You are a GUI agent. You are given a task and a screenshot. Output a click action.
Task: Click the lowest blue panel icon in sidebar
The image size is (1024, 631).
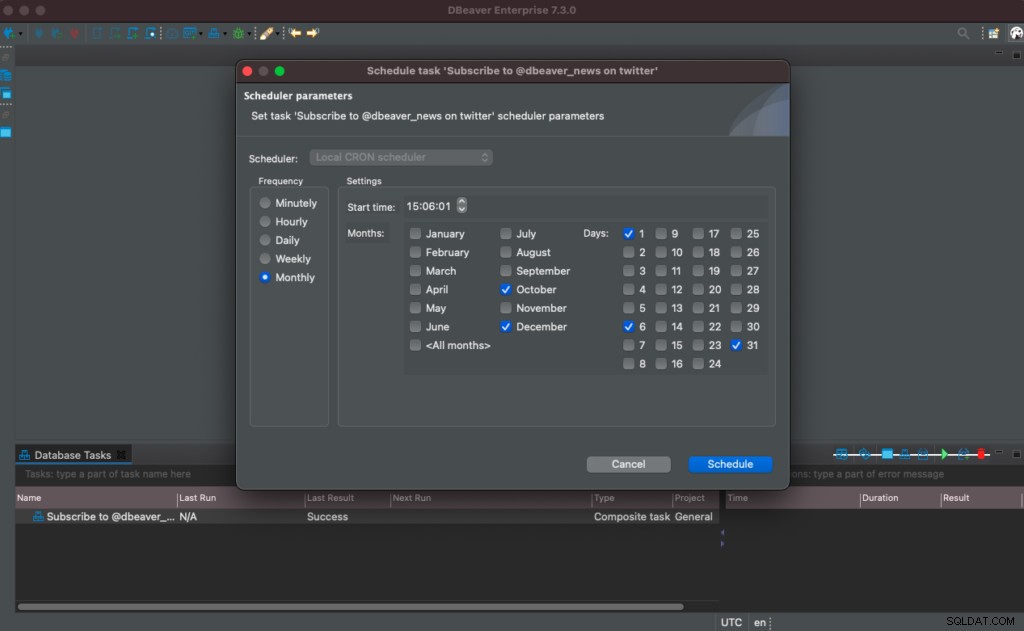(6, 133)
